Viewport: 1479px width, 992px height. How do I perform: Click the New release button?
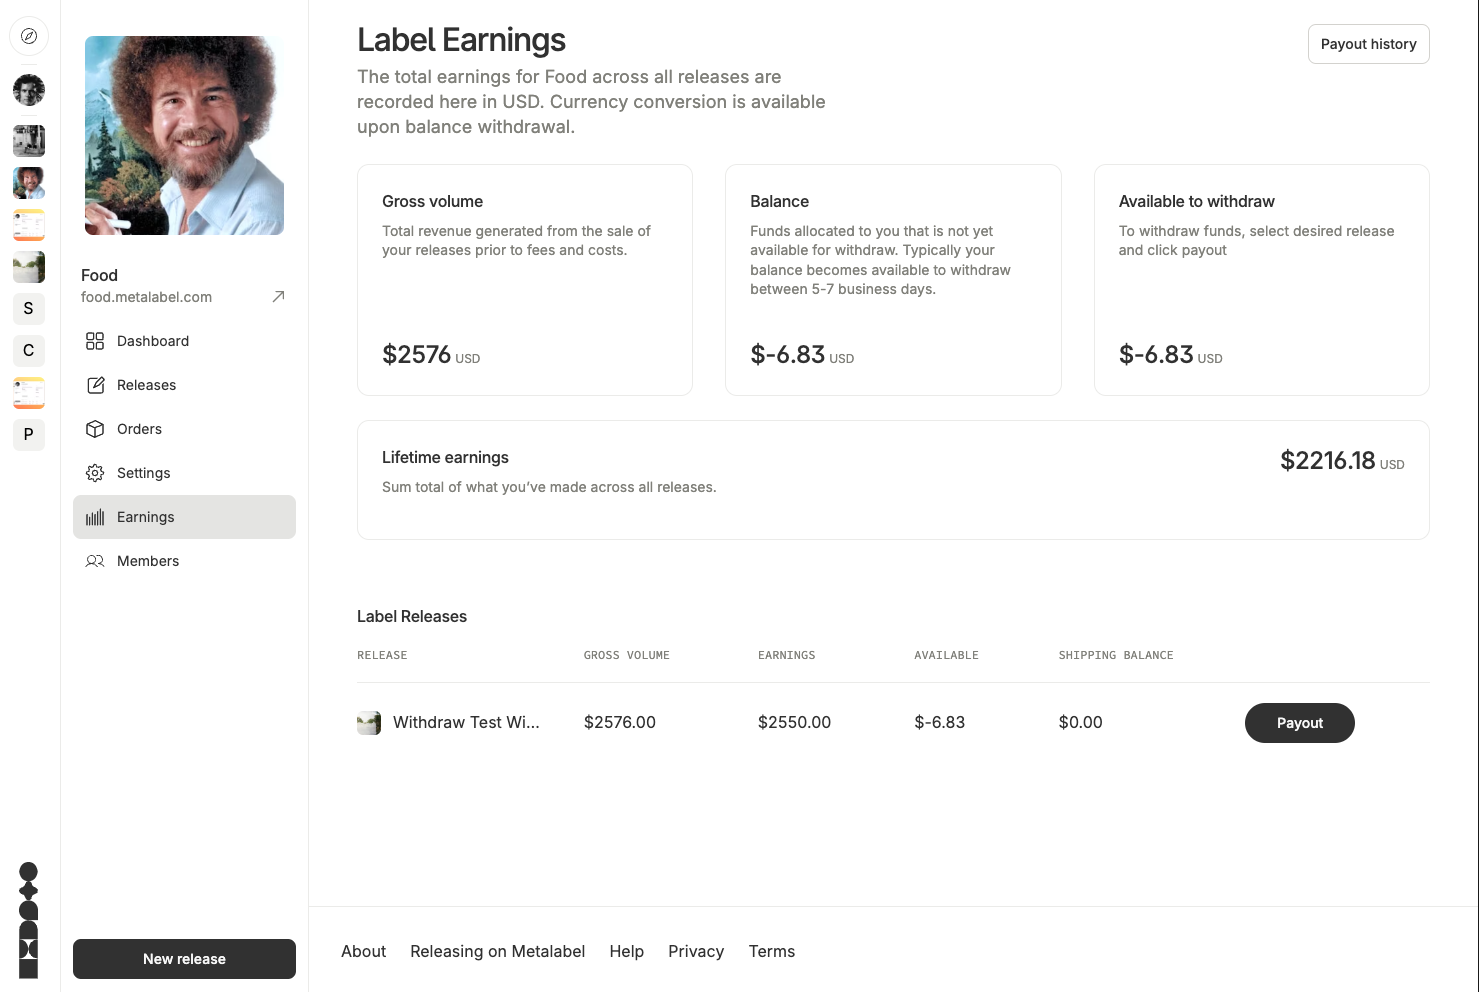pyautogui.click(x=184, y=959)
